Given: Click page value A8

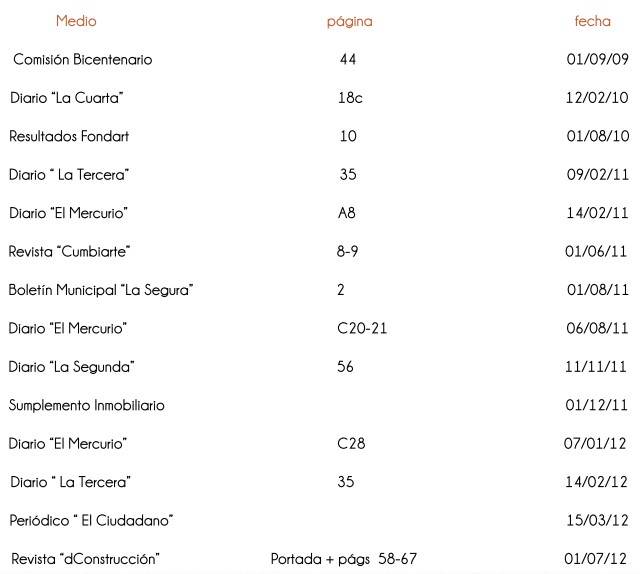Looking at the screenshot, I should (x=347, y=213).
